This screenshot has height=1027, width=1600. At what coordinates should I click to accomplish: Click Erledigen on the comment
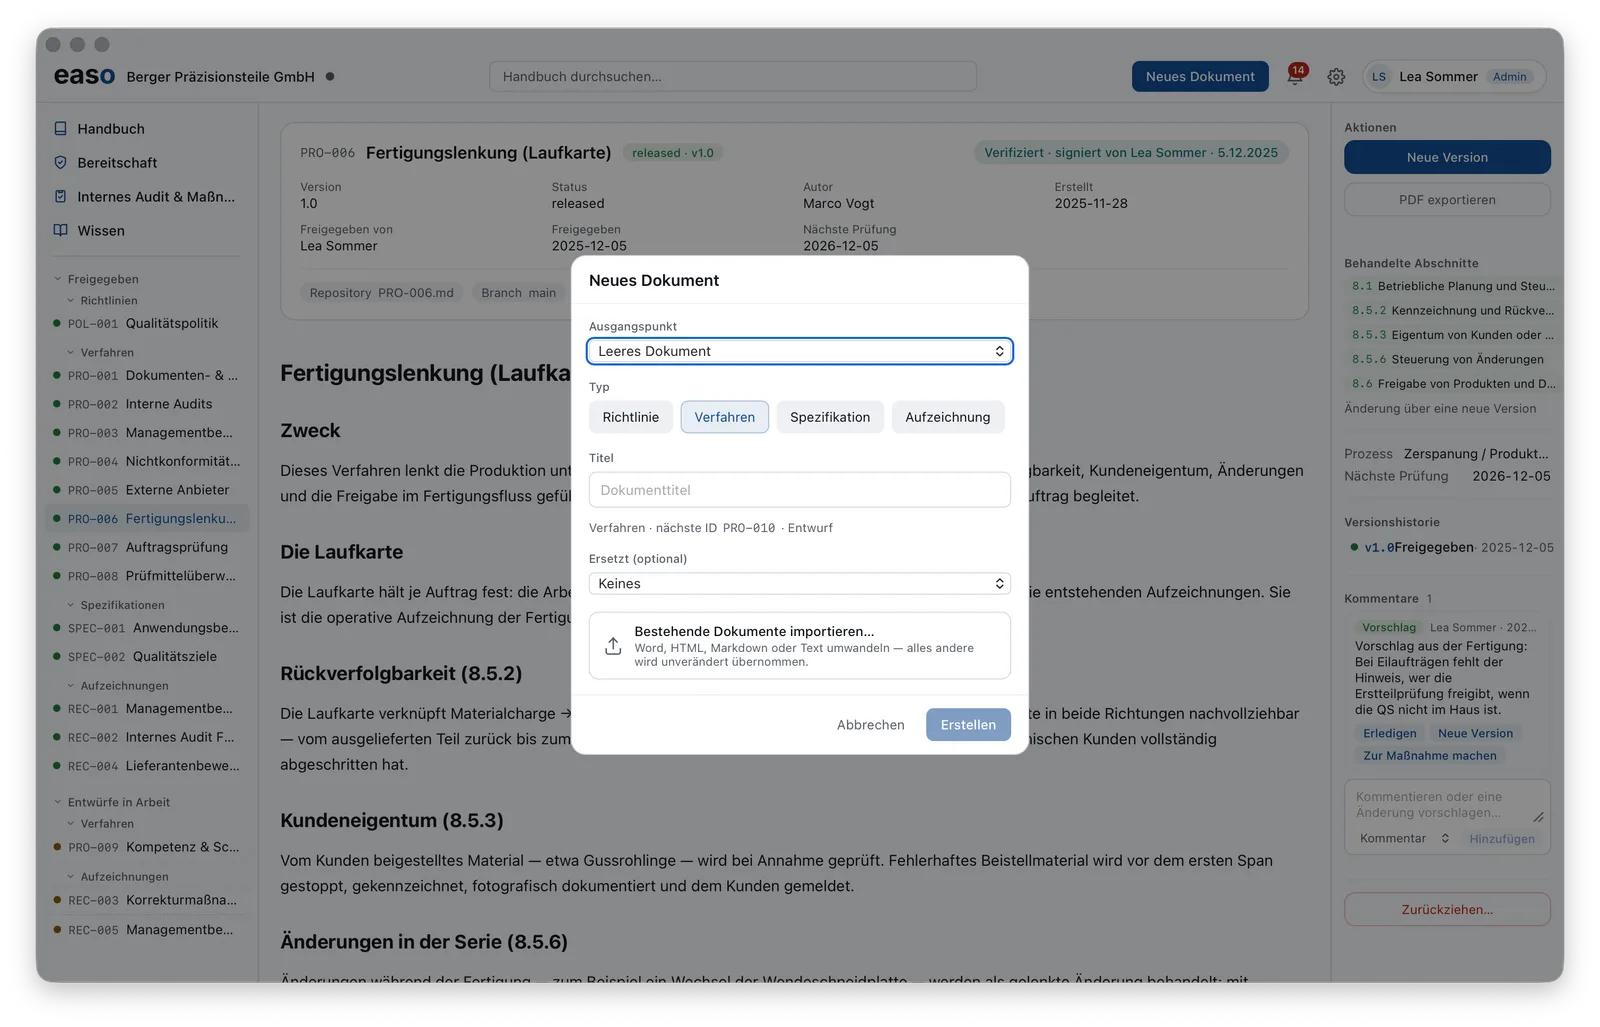click(1390, 733)
